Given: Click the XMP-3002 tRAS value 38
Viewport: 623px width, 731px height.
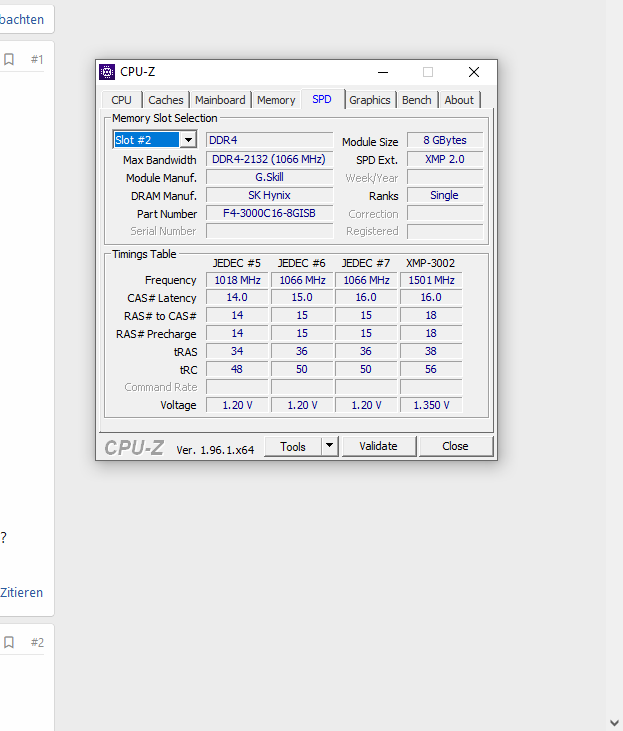Looking at the screenshot, I should point(431,351).
